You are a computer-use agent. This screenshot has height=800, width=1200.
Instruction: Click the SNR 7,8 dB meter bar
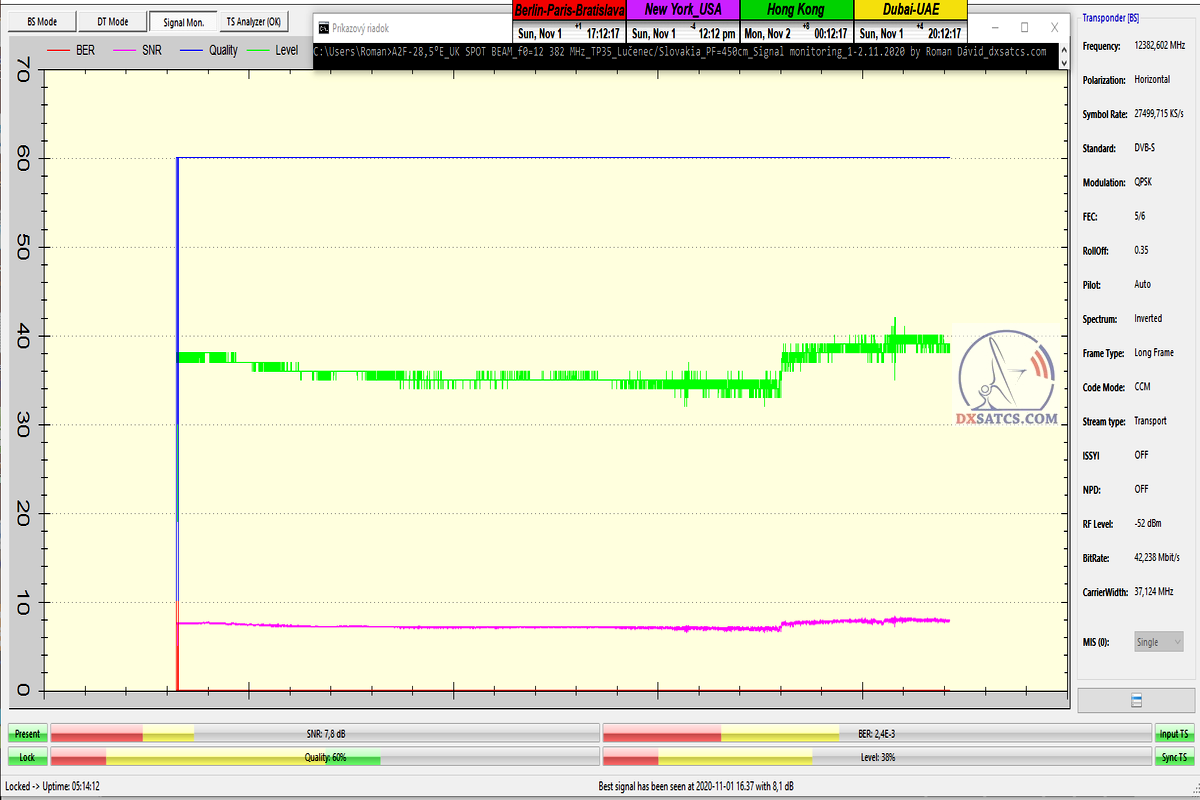[x=325, y=734]
